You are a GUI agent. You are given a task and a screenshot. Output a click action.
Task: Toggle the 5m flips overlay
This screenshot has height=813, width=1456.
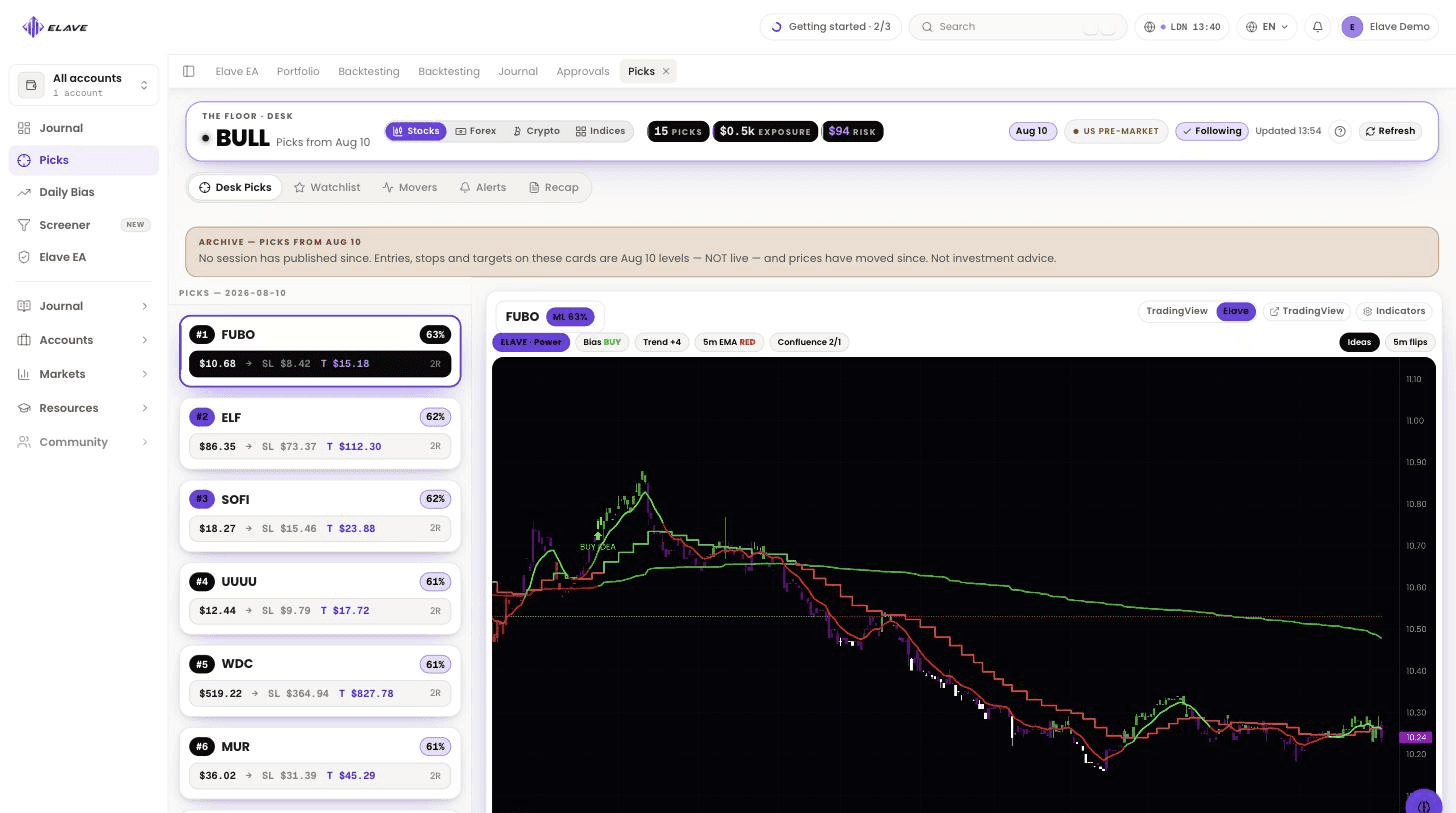1410,342
